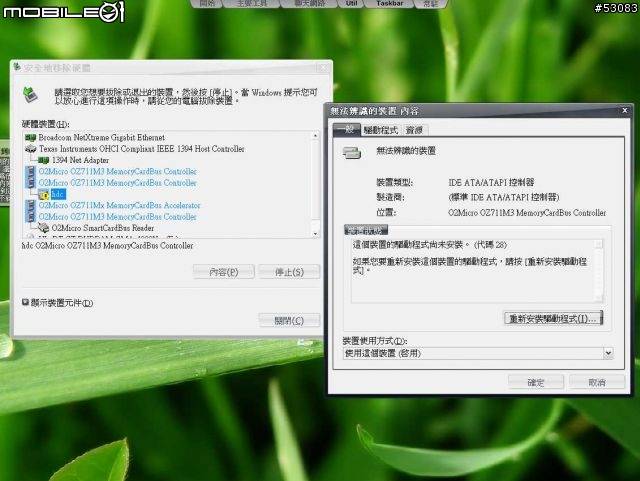Viewport: 640px width, 481px height.
Task: Click the 1394 Net Adapter card icon
Action: click(x=44, y=160)
